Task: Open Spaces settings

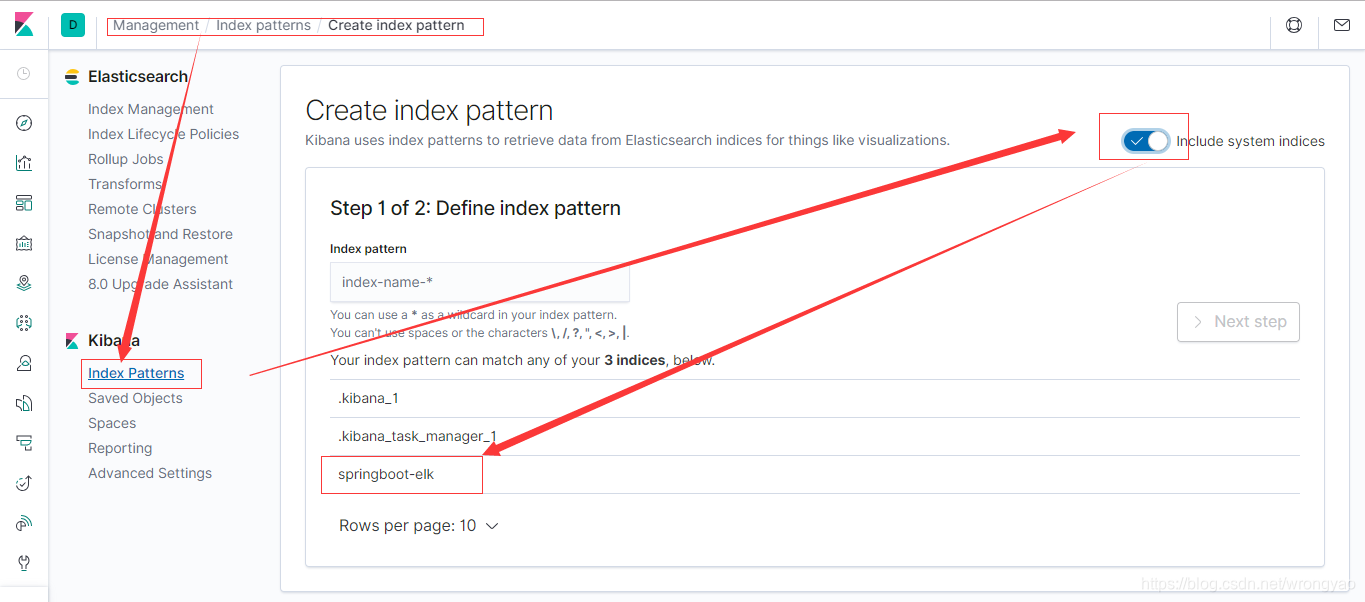Action: [112, 423]
